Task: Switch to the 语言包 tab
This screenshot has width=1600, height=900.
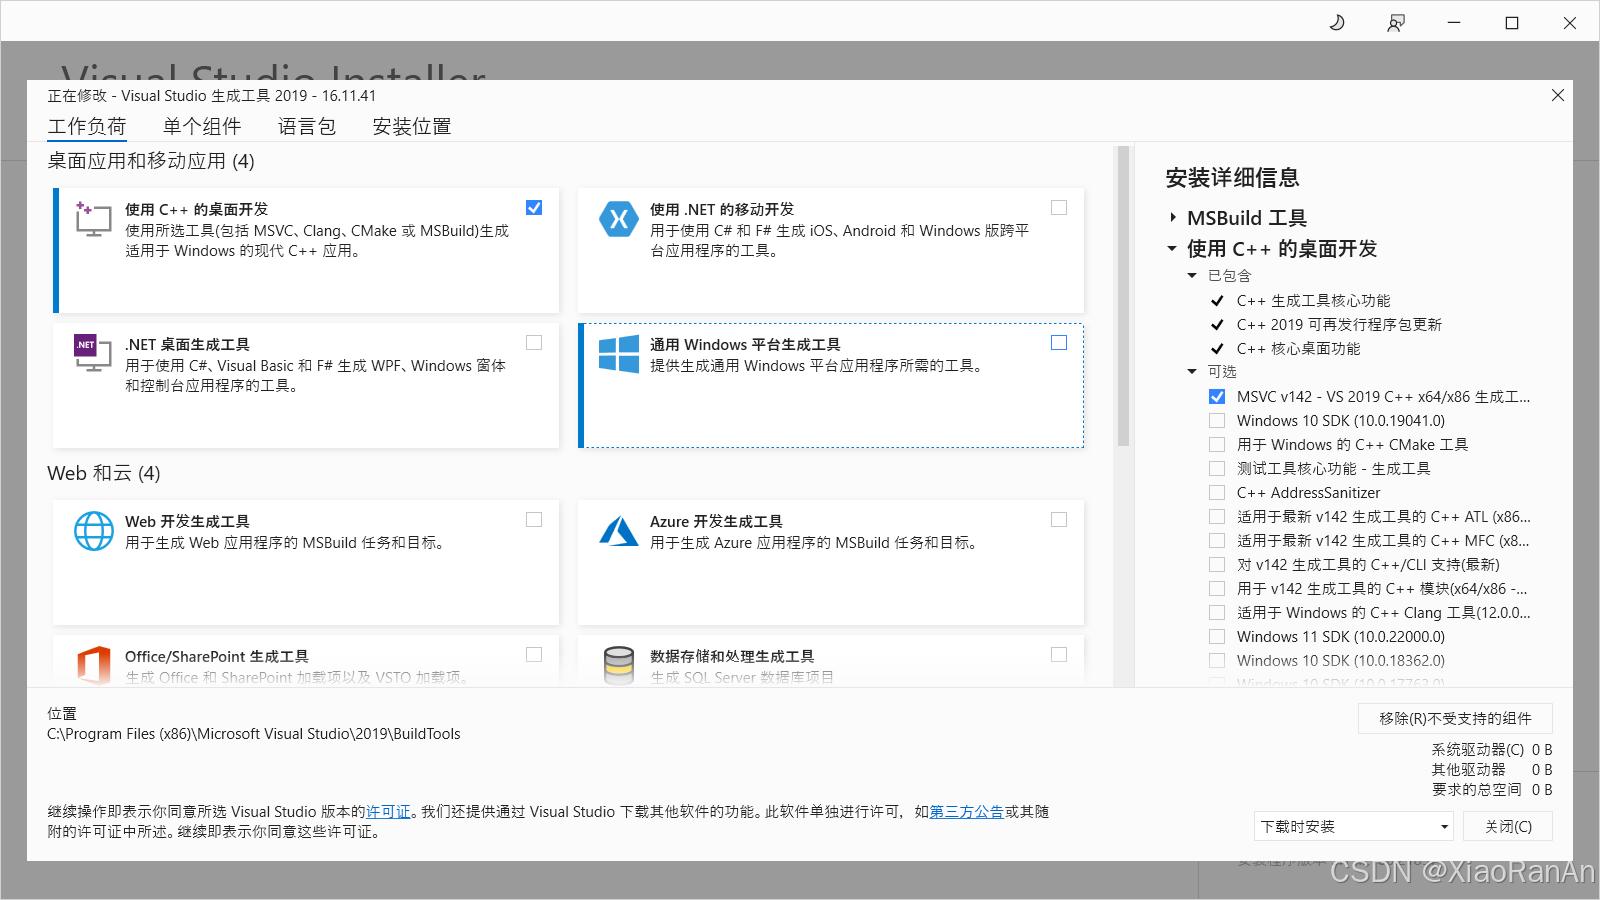Action: [x=307, y=127]
